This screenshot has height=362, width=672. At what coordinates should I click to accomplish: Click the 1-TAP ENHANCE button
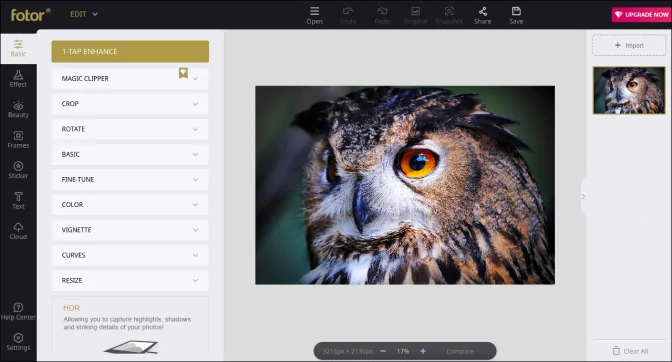point(130,51)
